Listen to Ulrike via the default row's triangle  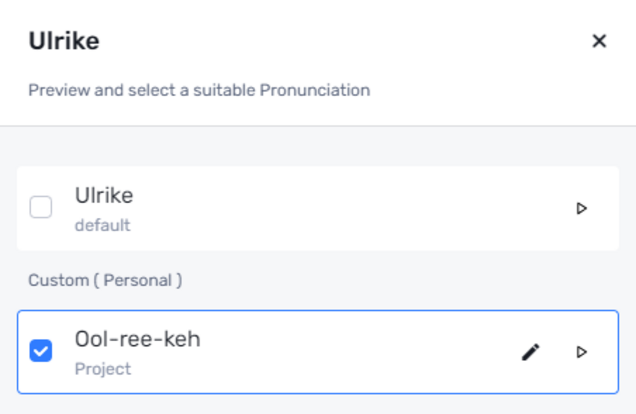click(582, 208)
